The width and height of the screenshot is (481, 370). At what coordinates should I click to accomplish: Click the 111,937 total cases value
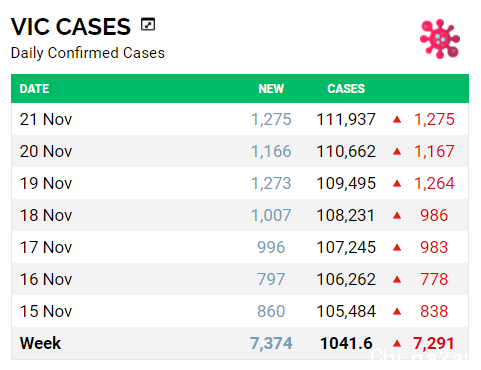[x=346, y=119]
